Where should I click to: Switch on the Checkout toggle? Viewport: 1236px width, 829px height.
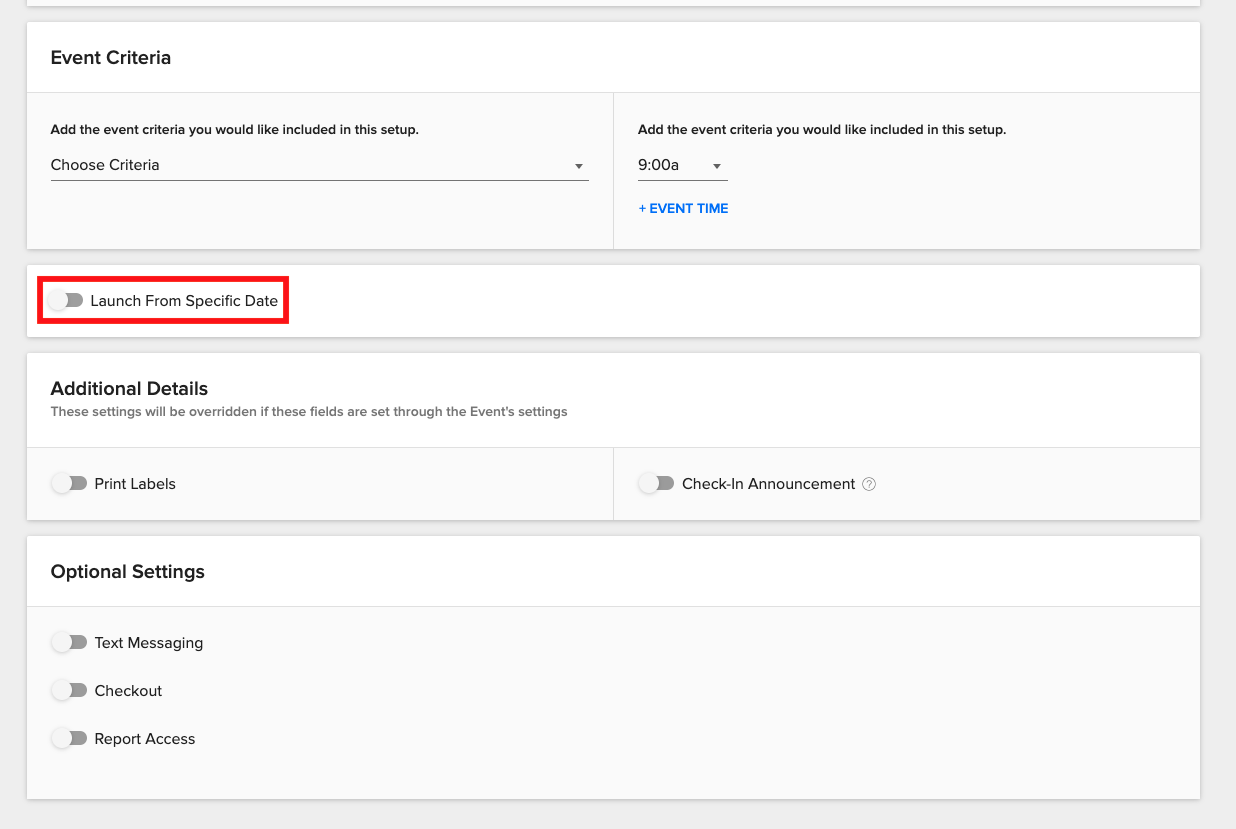[69, 691]
